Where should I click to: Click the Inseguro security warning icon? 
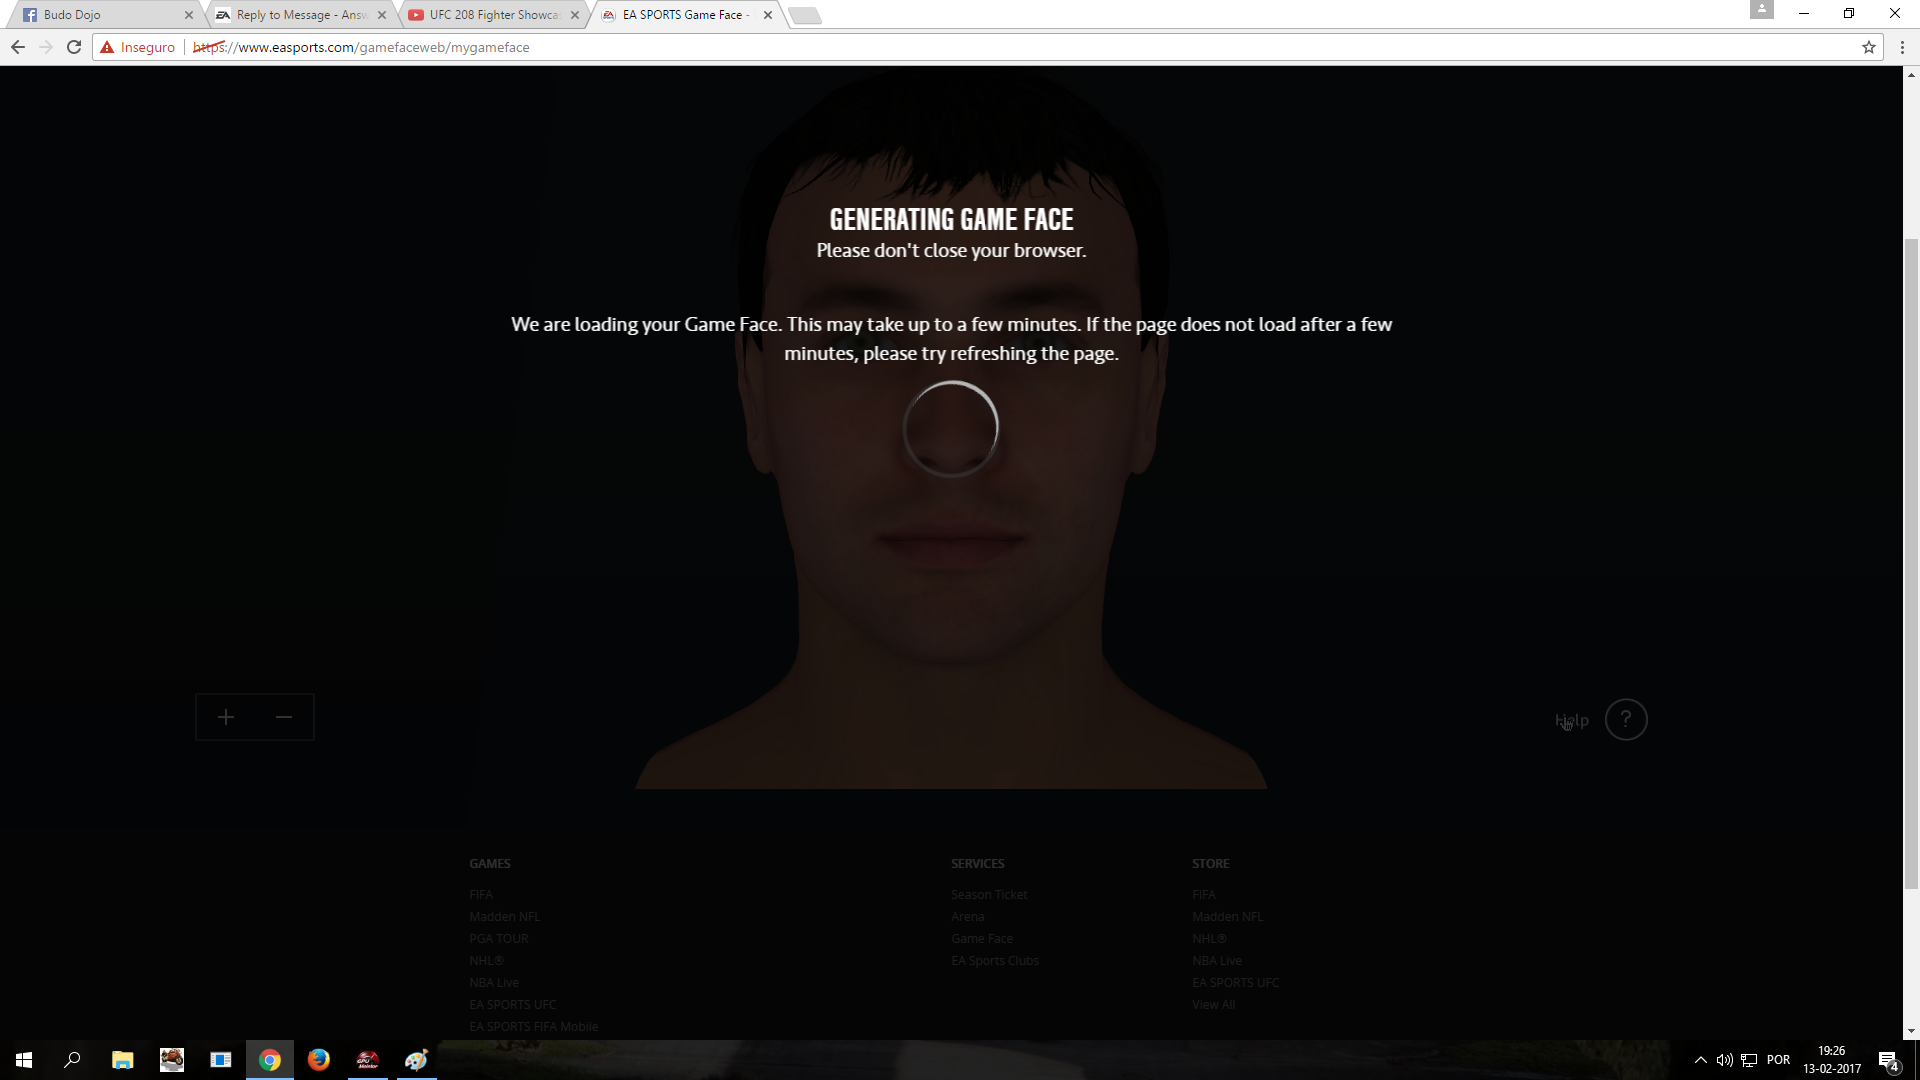coord(107,47)
